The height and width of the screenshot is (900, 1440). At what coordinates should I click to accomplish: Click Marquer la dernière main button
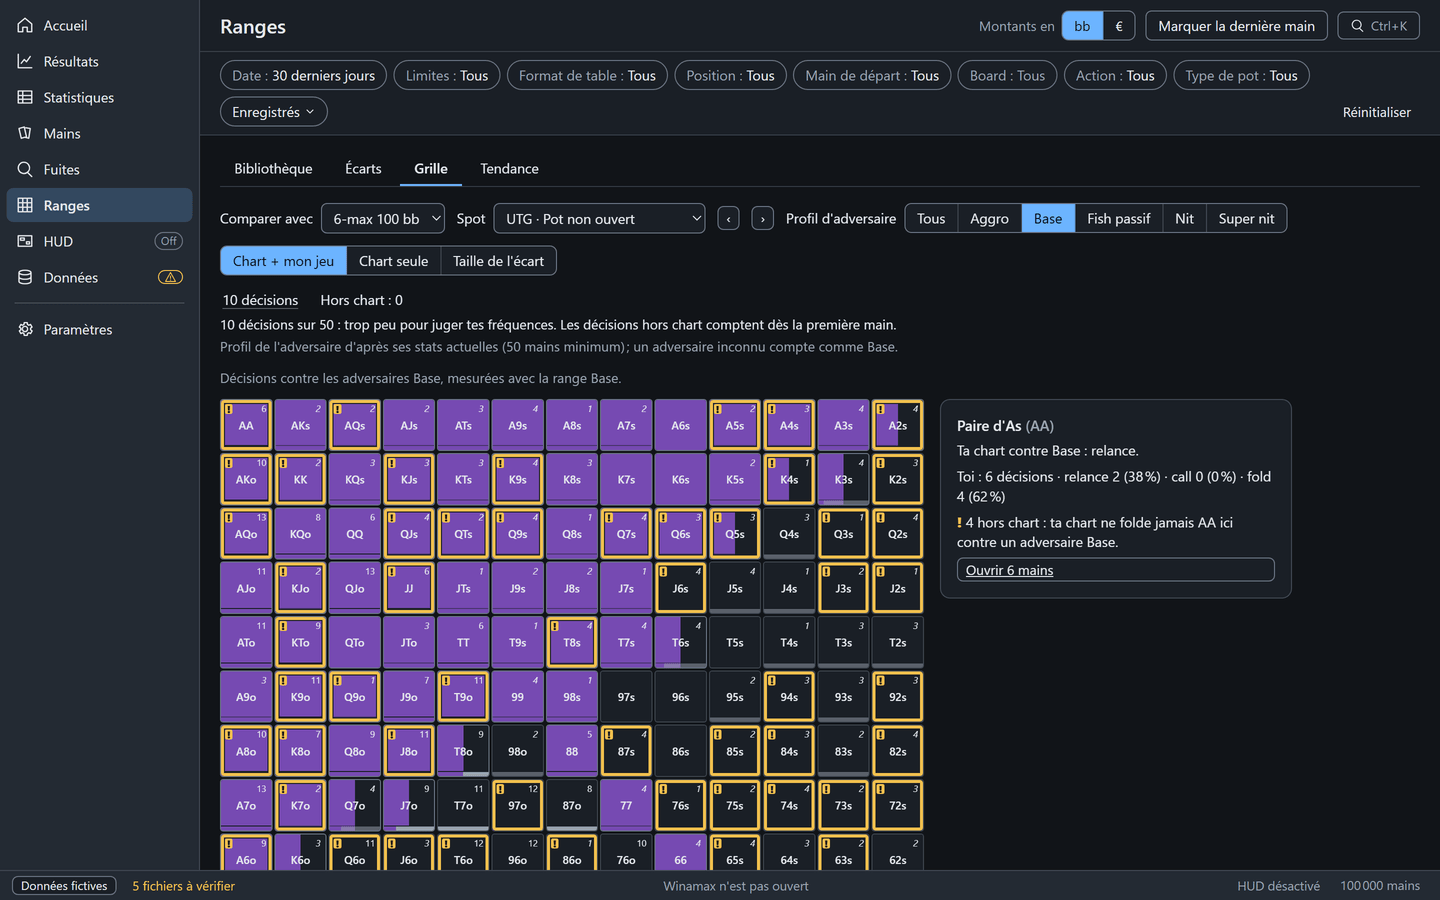pyautogui.click(x=1236, y=26)
